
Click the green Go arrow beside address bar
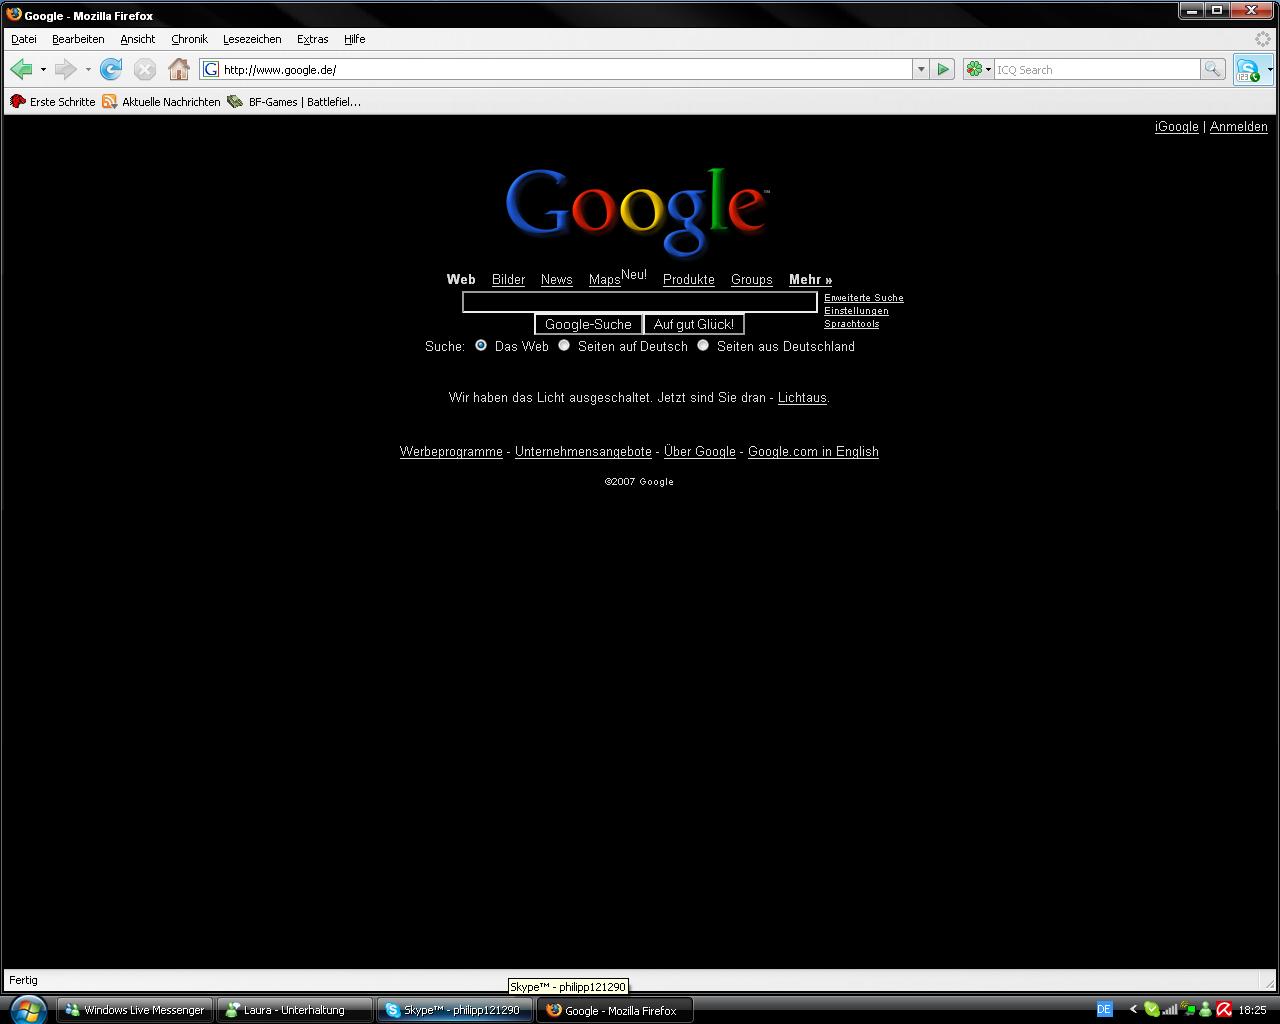click(x=942, y=69)
